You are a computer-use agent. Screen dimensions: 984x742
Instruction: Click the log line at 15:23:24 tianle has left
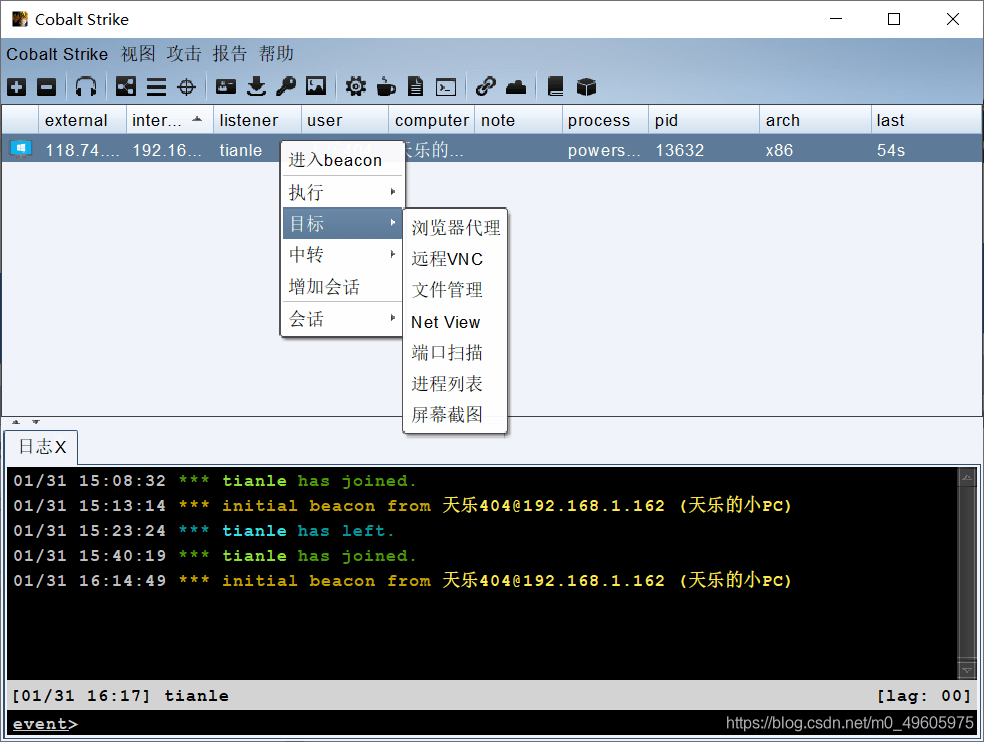[204, 530]
